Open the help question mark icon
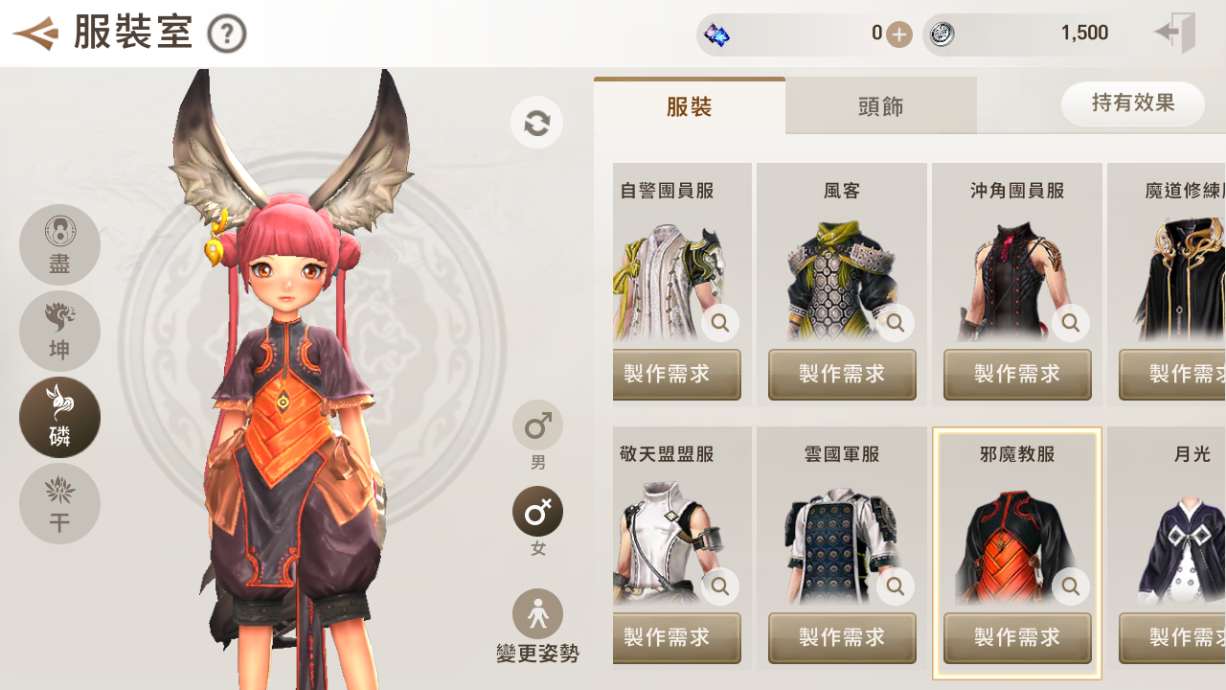The image size is (1226, 690). (x=227, y=35)
